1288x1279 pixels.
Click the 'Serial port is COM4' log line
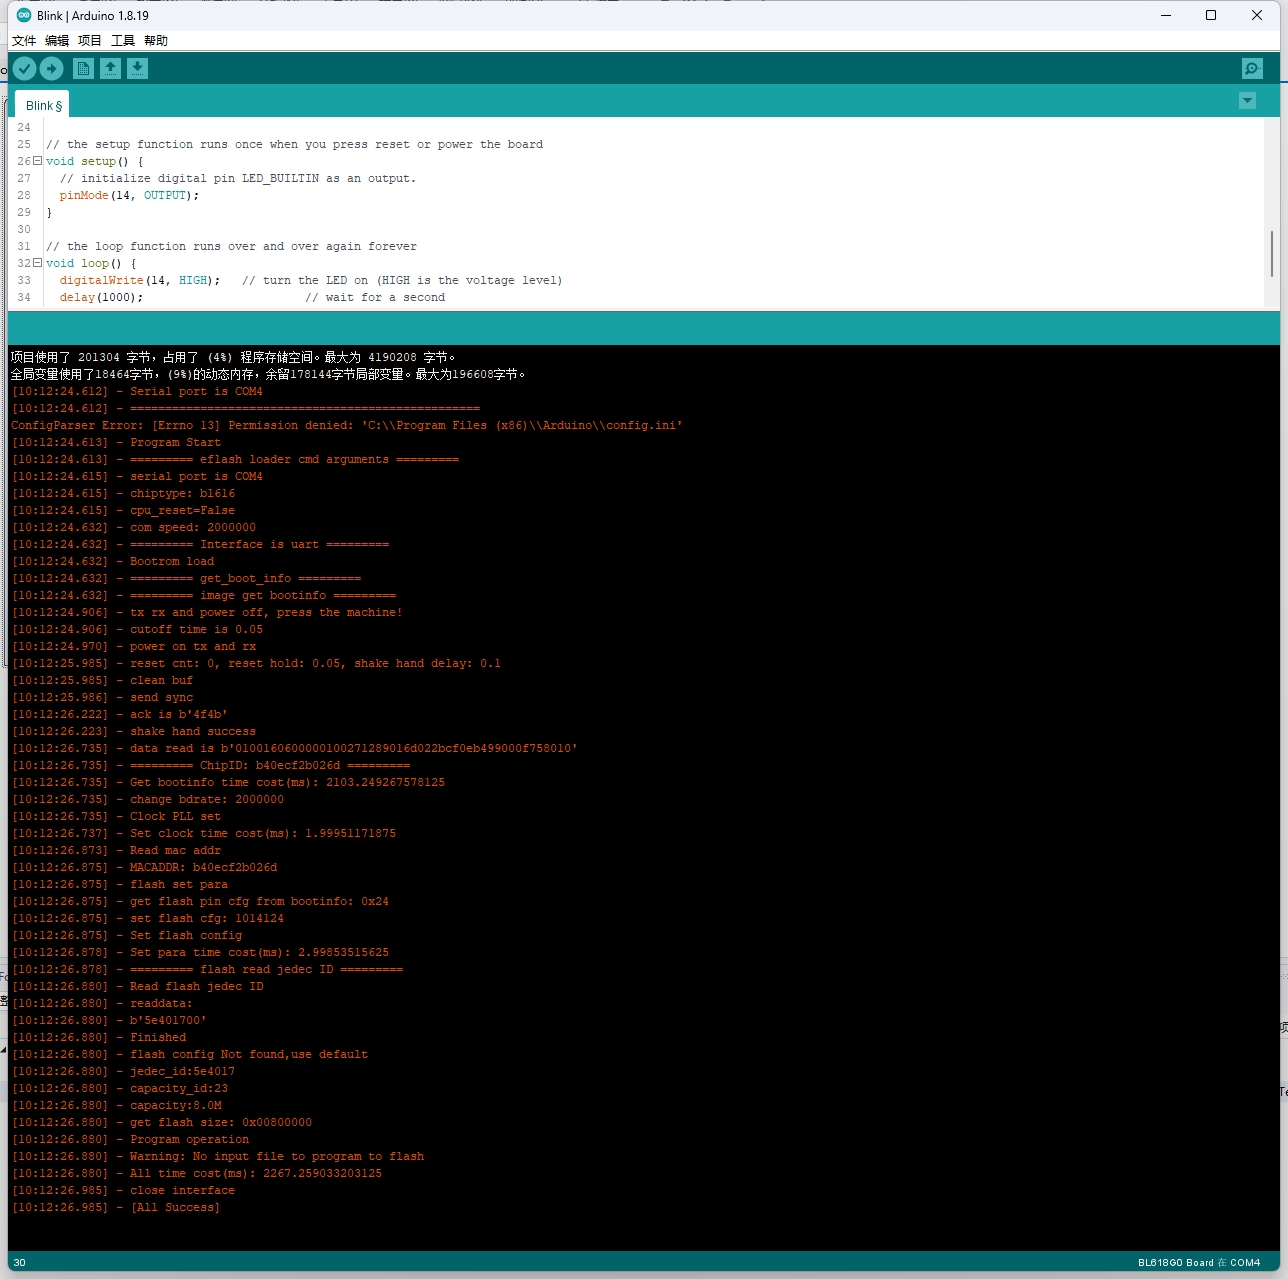[137, 391]
